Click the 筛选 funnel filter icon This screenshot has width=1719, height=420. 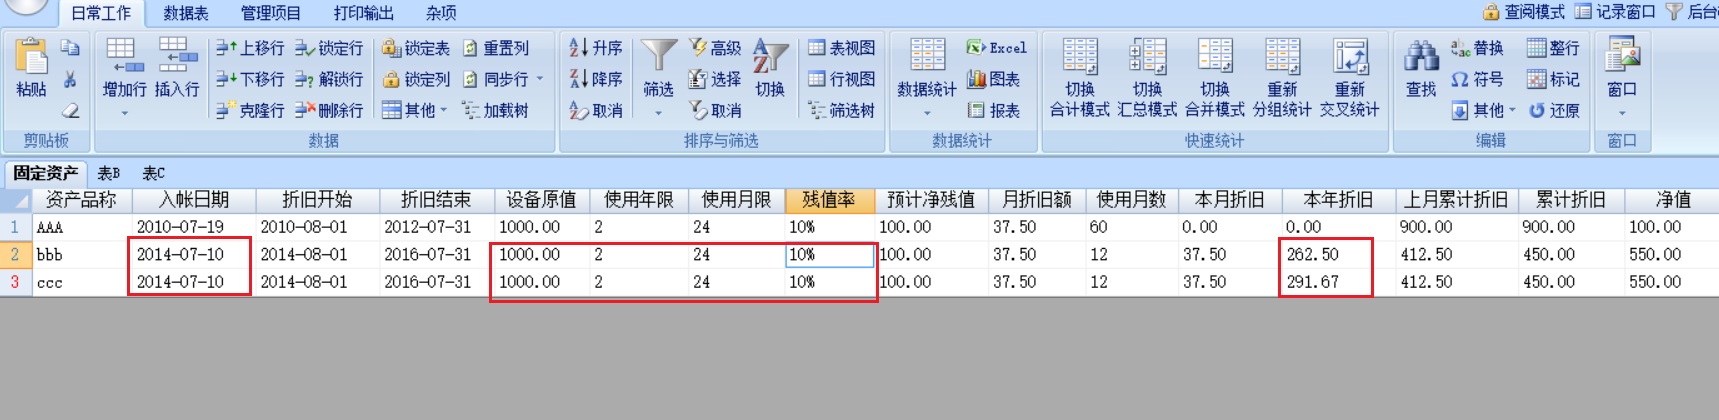point(658,56)
